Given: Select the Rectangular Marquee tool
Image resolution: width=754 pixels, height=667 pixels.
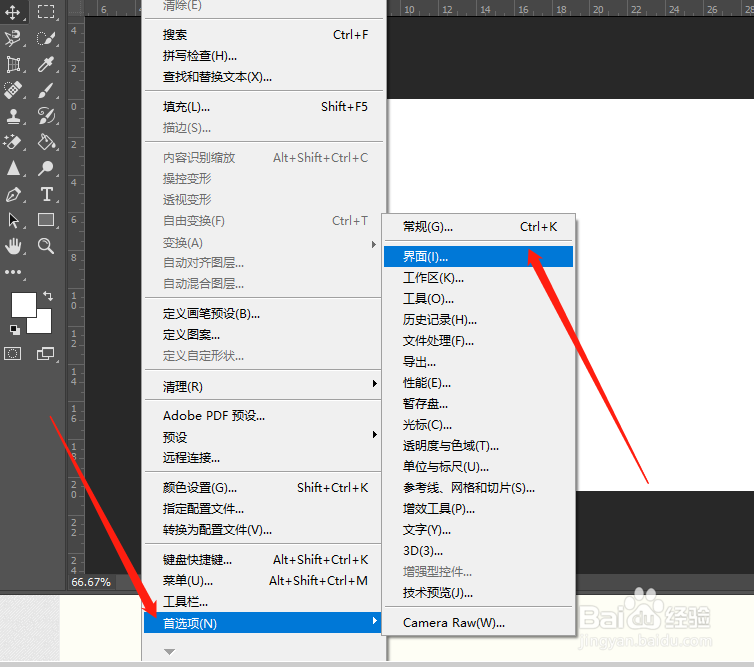Looking at the screenshot, I should 46,12.
